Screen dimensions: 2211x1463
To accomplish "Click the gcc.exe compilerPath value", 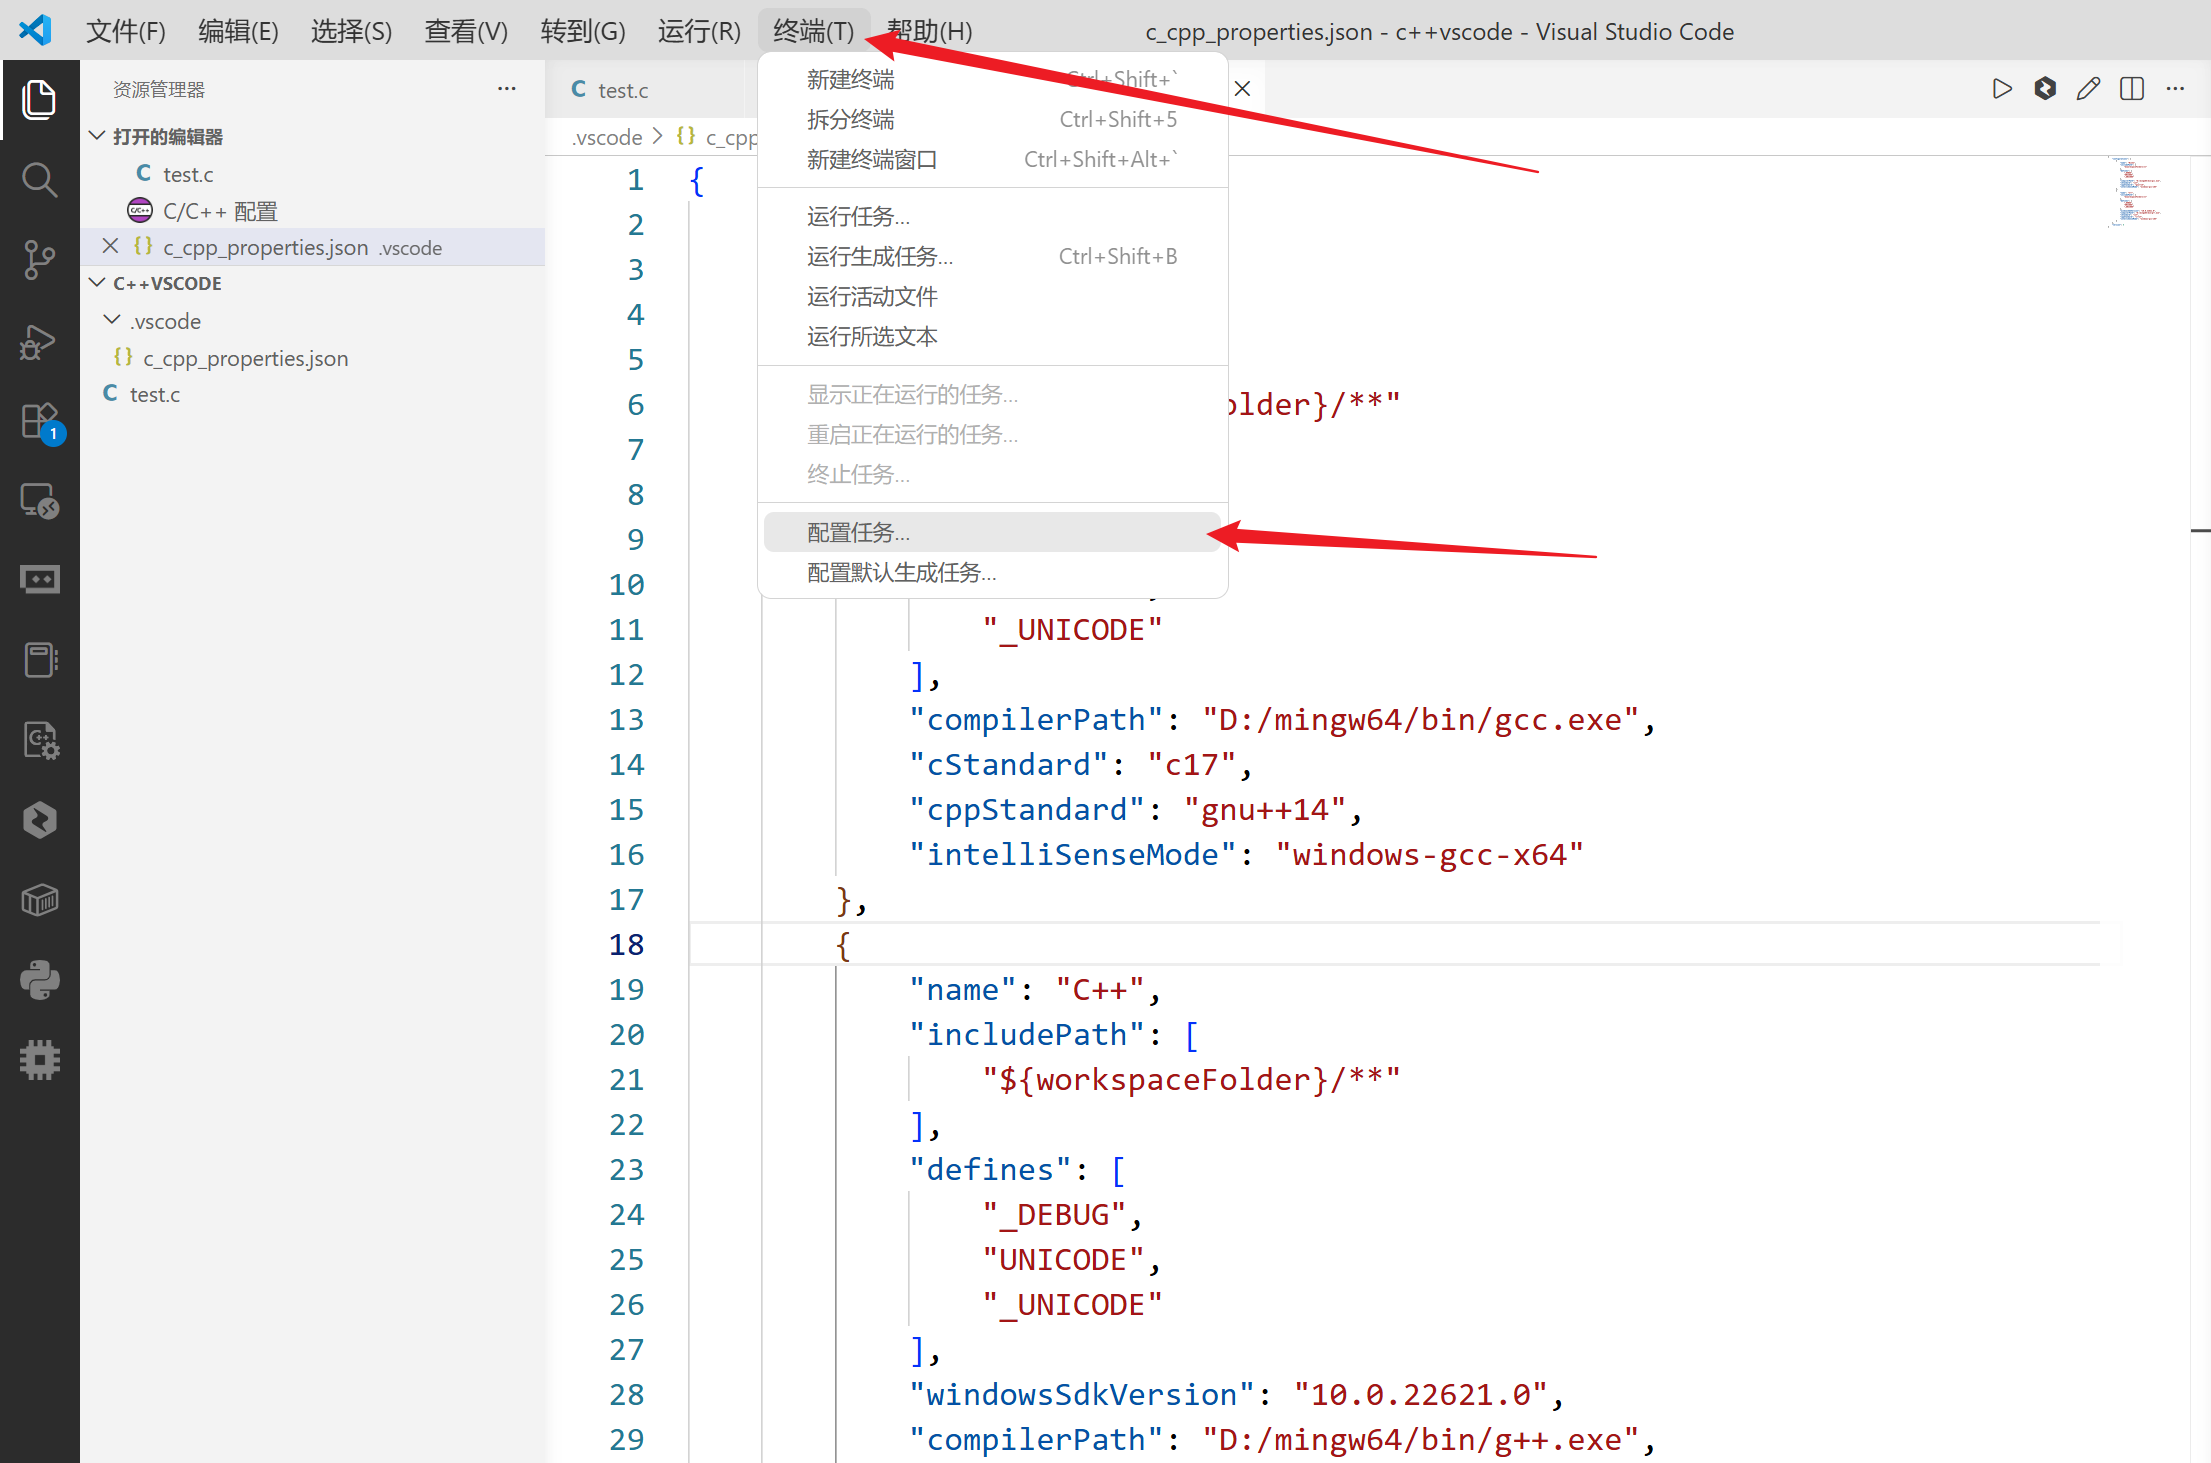I will 1420,719.
